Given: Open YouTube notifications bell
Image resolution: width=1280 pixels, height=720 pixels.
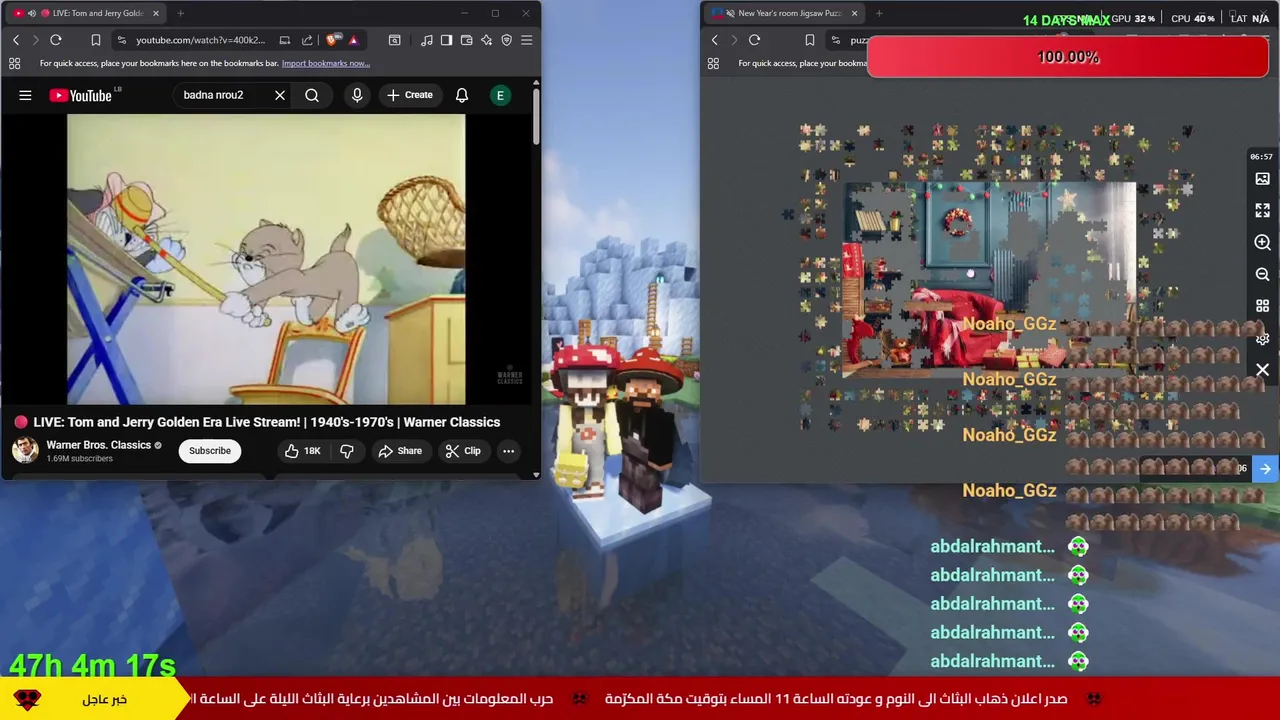Looking at the screenshot, I should point(462,95).
